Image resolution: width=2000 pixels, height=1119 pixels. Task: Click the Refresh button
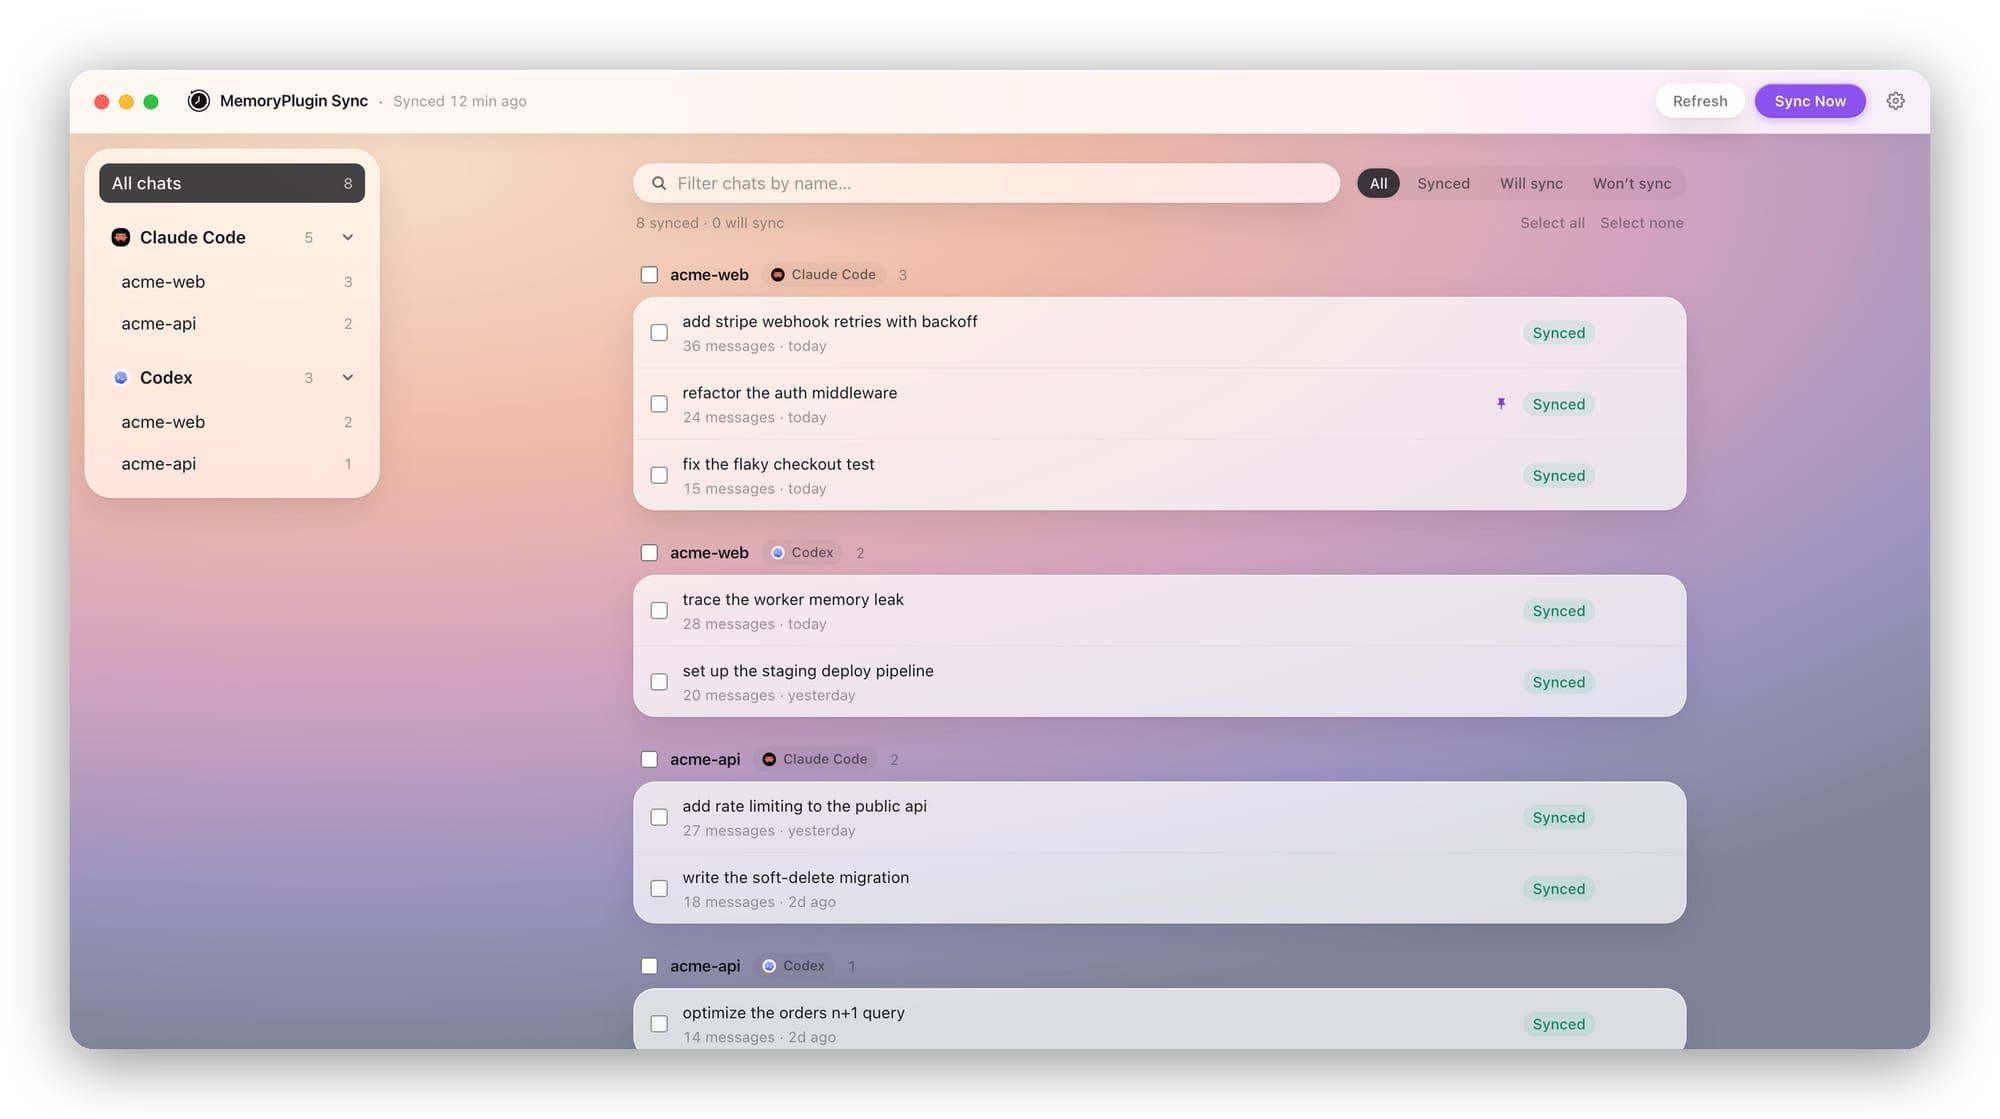[1700, 101]
